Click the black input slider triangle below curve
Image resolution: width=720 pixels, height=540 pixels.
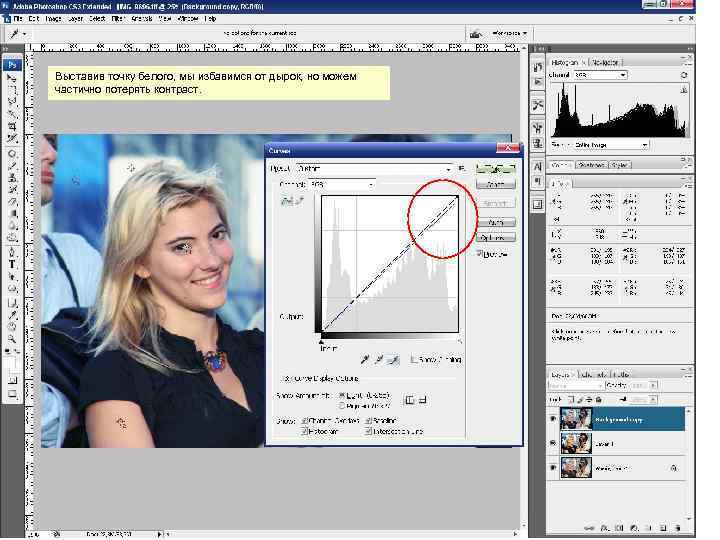(321, 341)
